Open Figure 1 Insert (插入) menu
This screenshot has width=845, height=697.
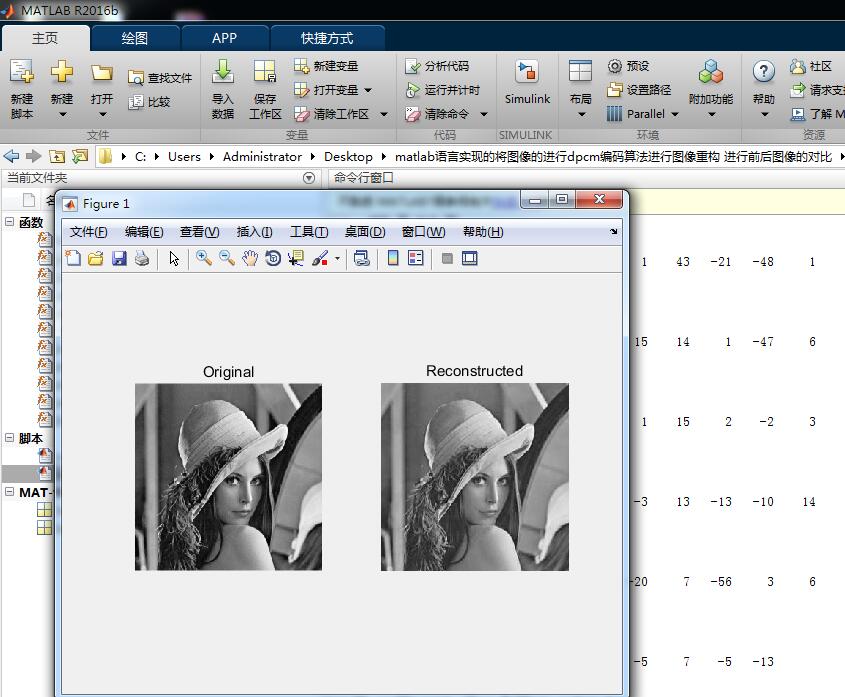tap(254, 232)
